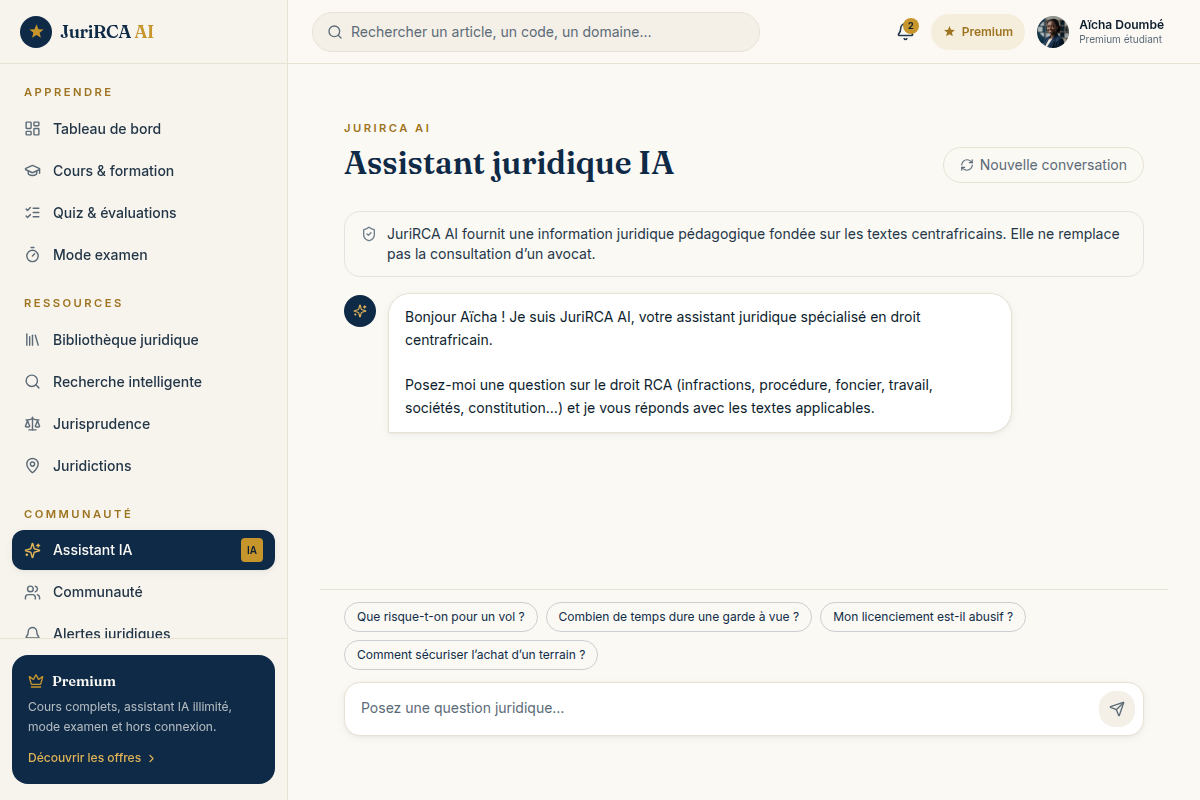Choose suggestion Mon licenciement est-il abusif ?
The image size is (1200, 800).
click(923, 617)
